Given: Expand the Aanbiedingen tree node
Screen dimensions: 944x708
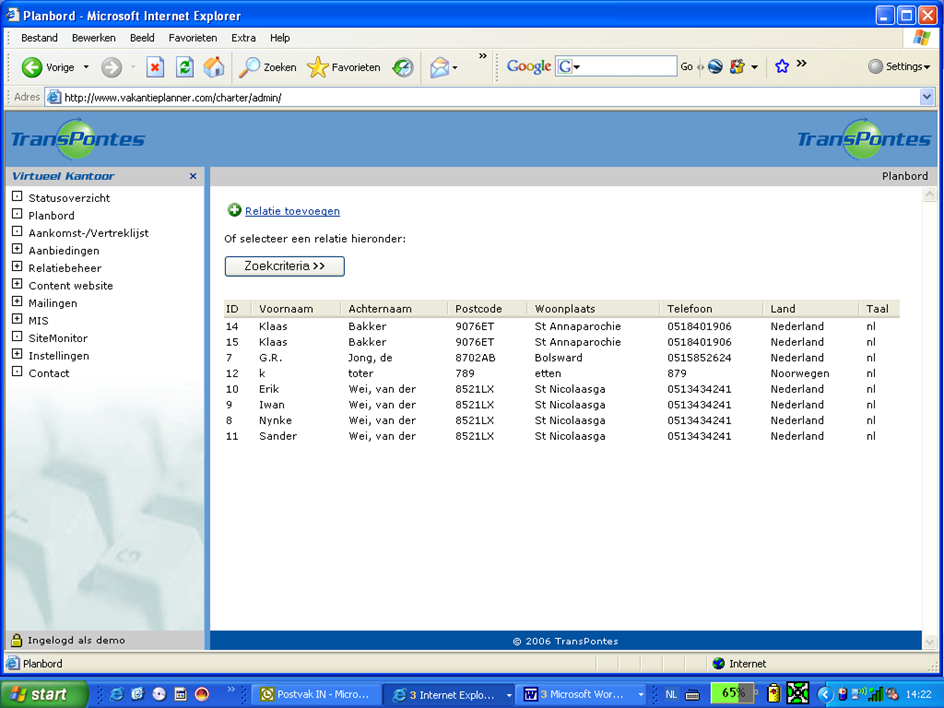Looking at the screenshot, I should (17, 250).
